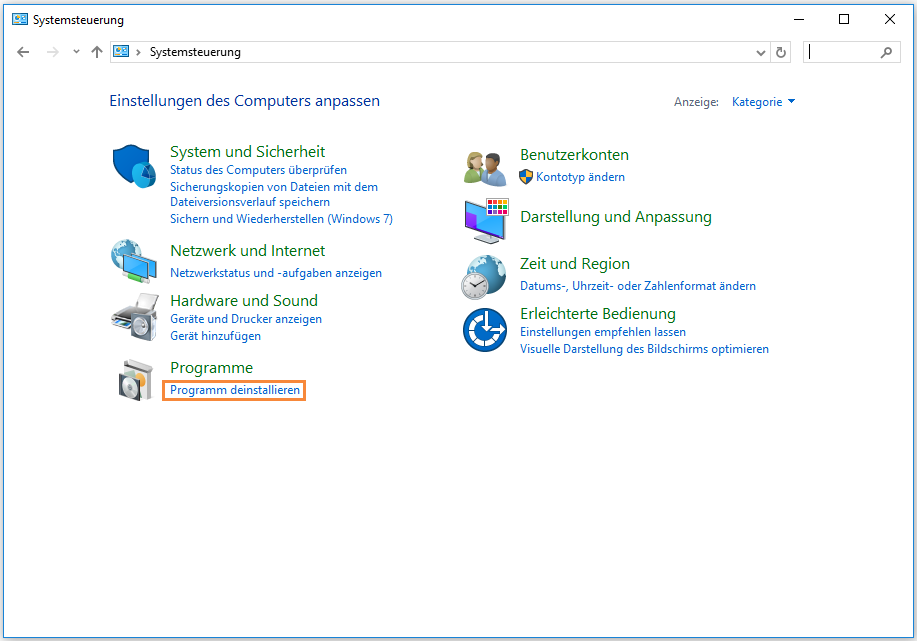The image size is (917, 641).
Task: Click the Programme CD icon
Action: point(135,380)
